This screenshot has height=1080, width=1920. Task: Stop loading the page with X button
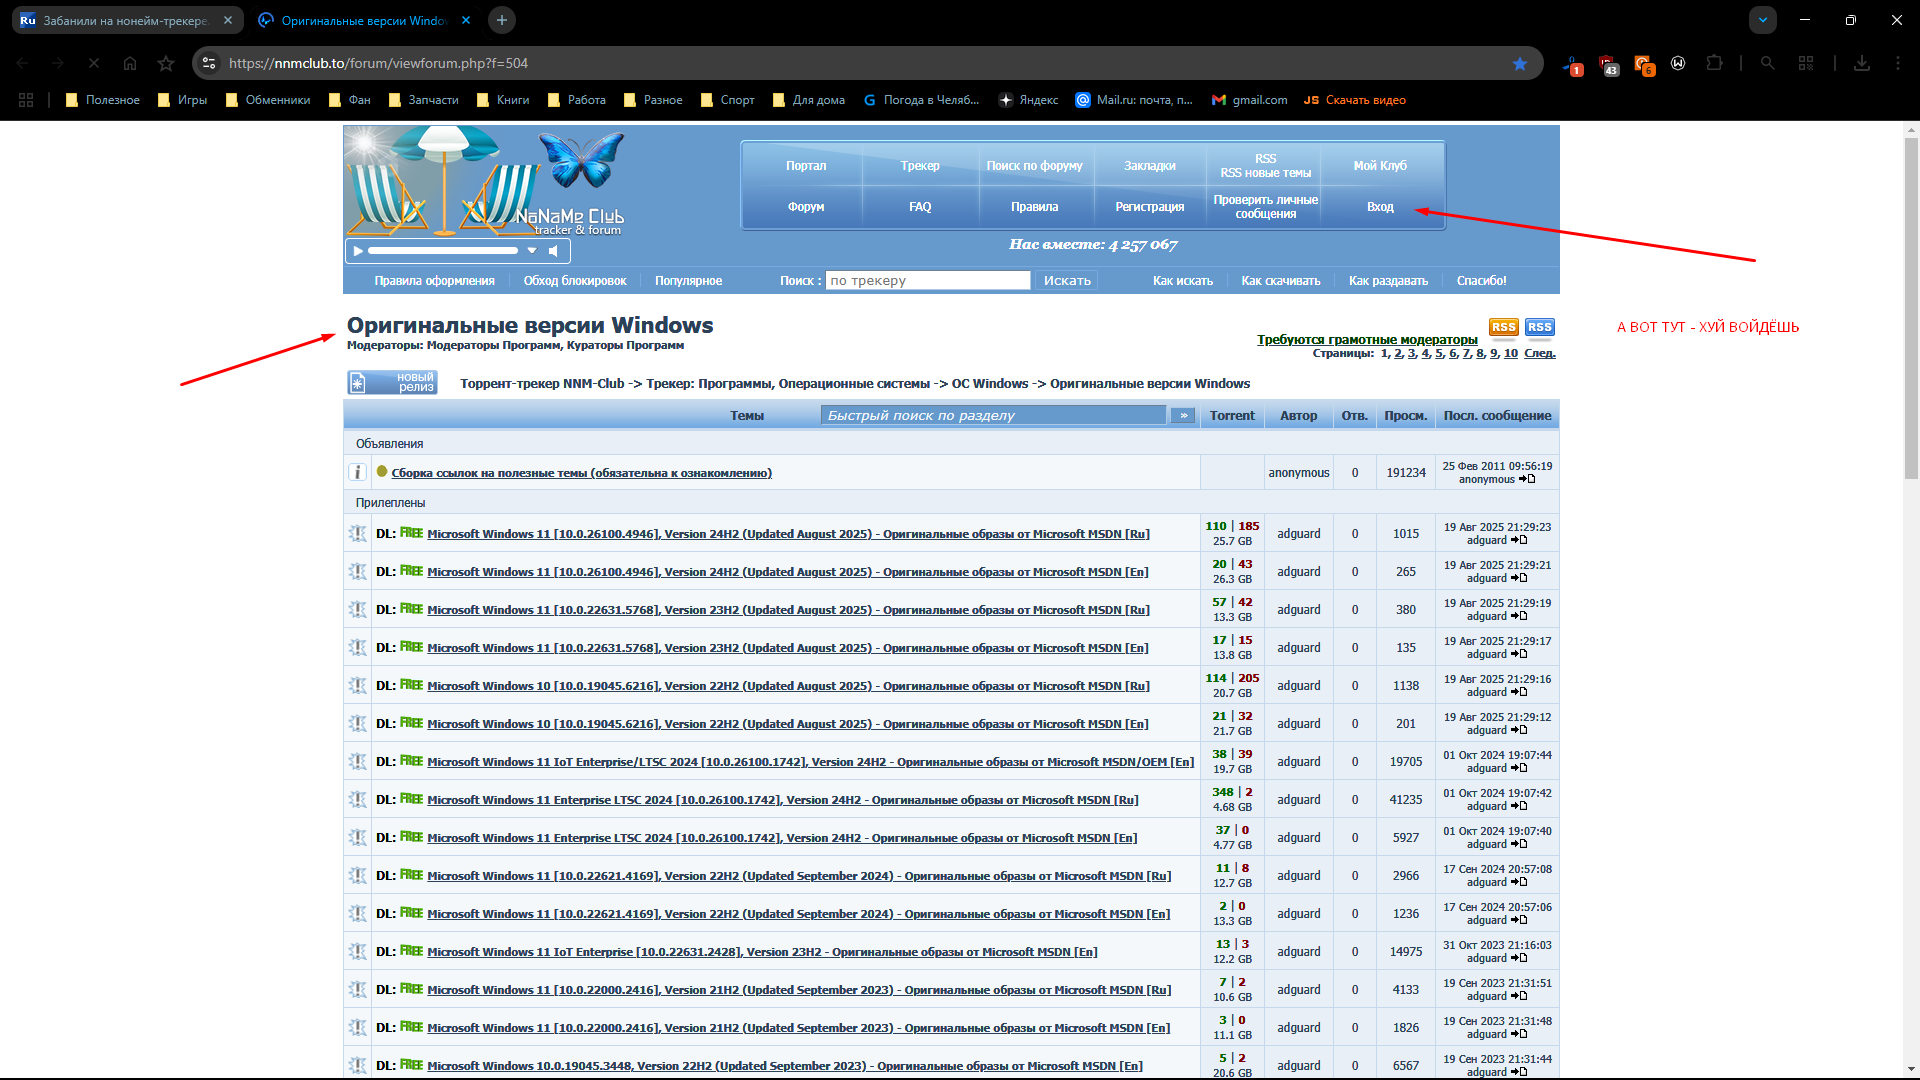click(94, 63)
